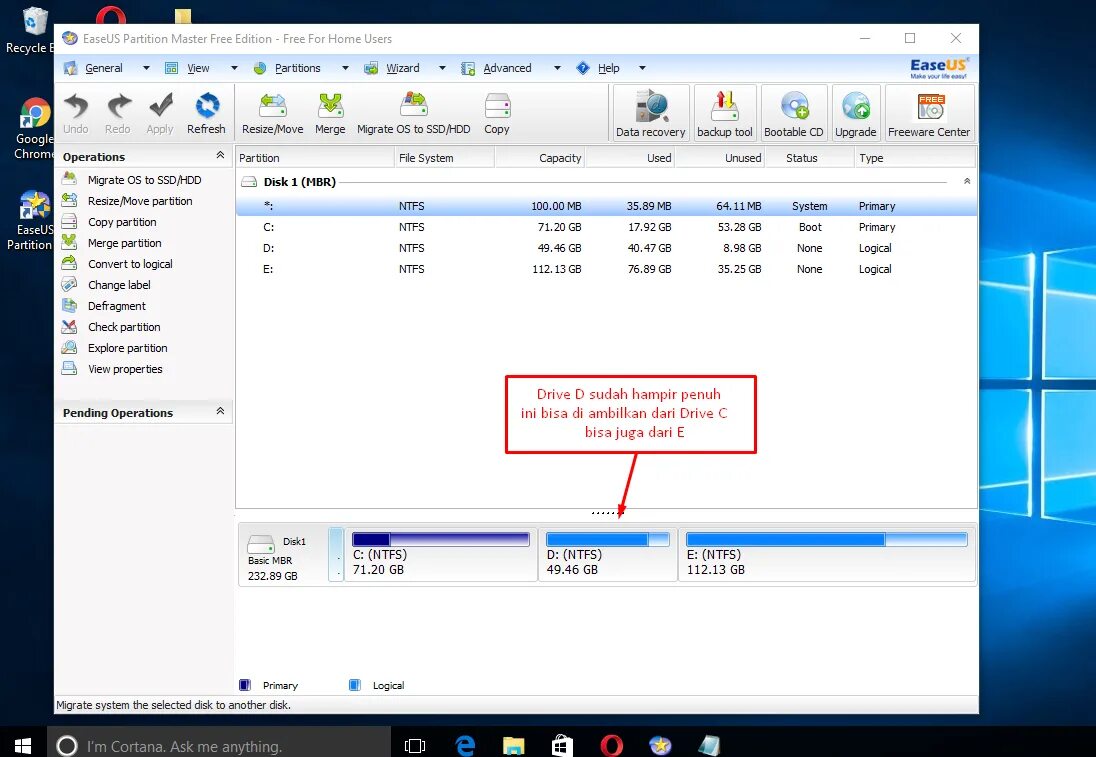The image size is (1096, 757).
Task: Open Microsoft Edge from taskbar
Action: coord(465,745)
